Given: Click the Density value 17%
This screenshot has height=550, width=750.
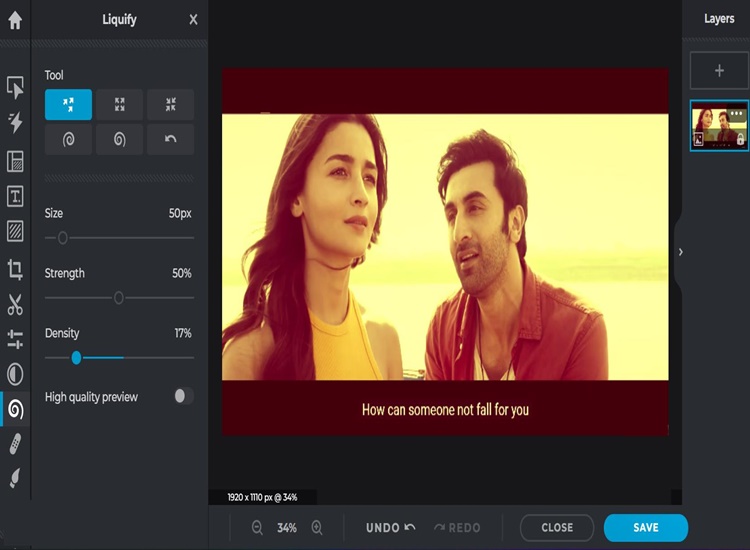Looking at the screenshot, I should [183, 333].
